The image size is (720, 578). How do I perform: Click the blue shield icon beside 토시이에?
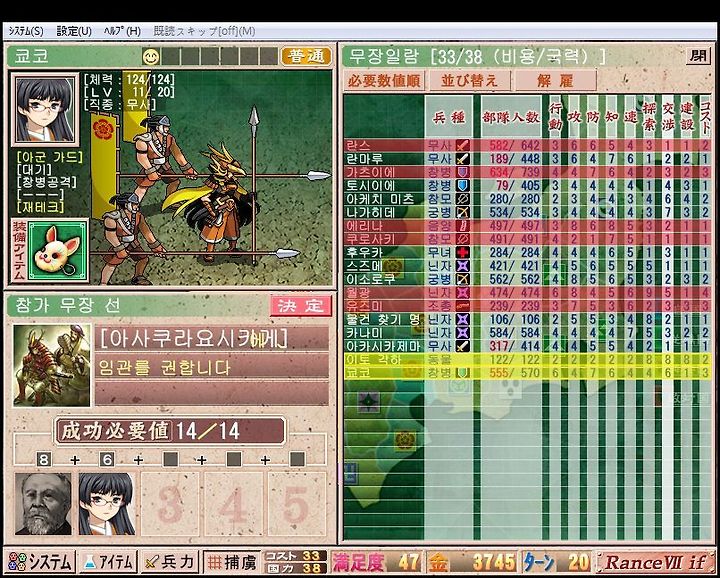coord(462,186)
